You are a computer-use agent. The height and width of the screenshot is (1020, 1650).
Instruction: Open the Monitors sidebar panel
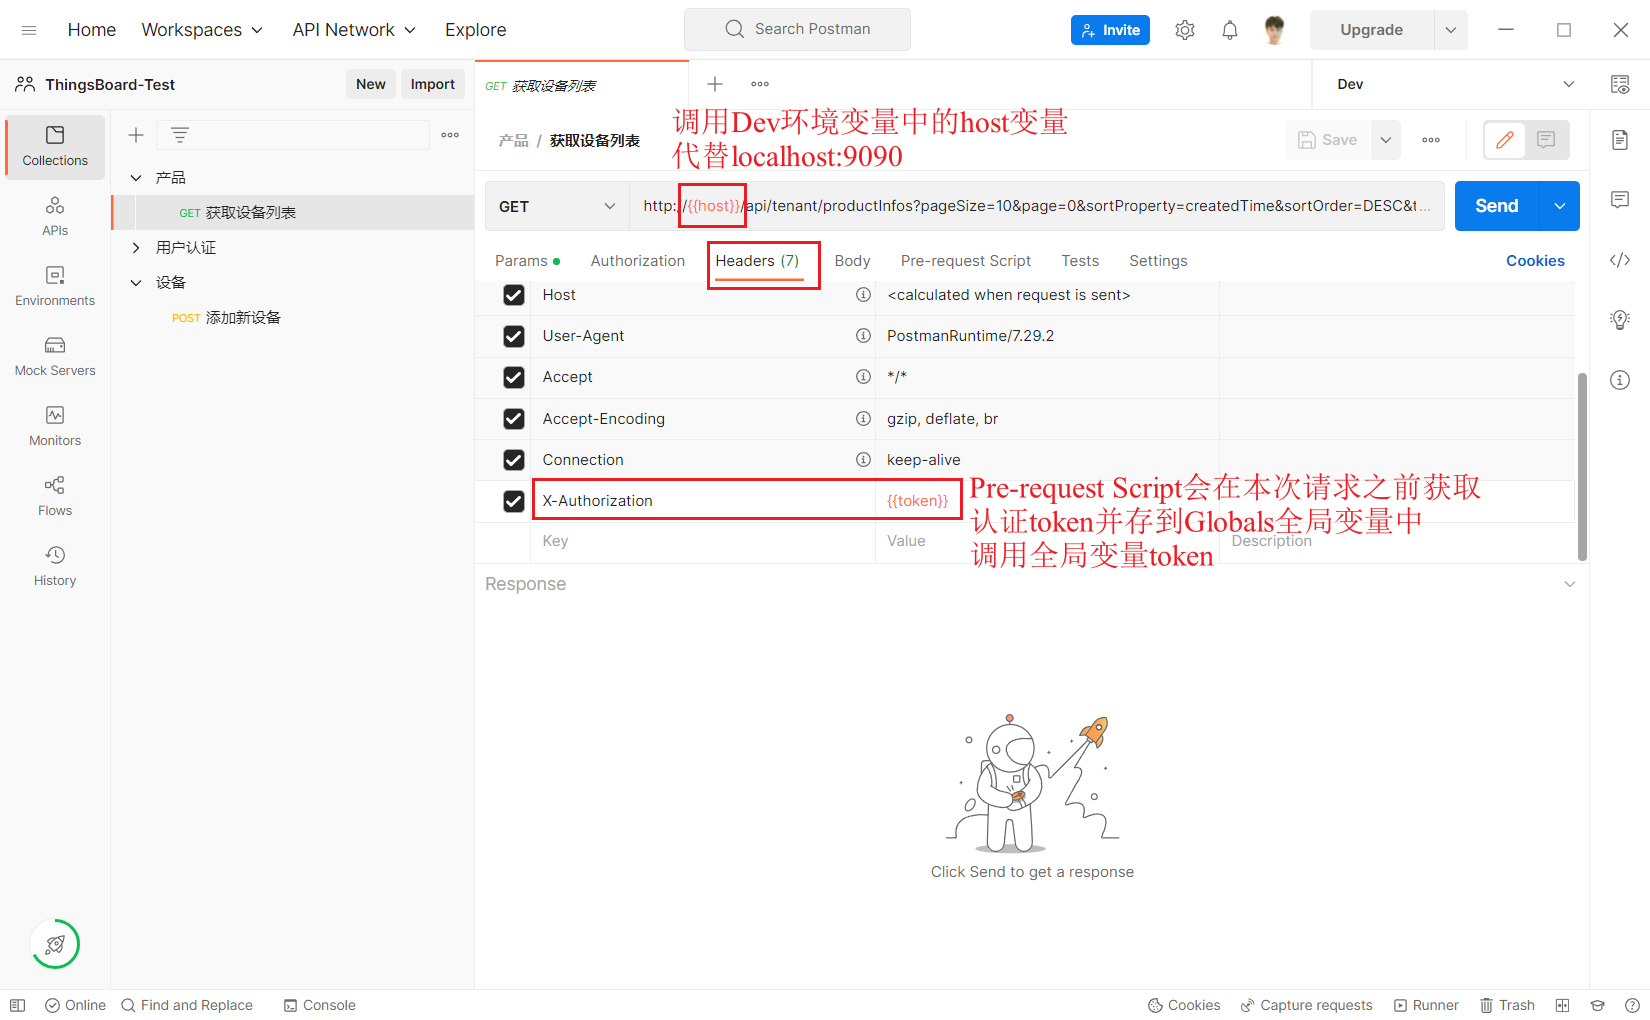(x=55, y=426)
